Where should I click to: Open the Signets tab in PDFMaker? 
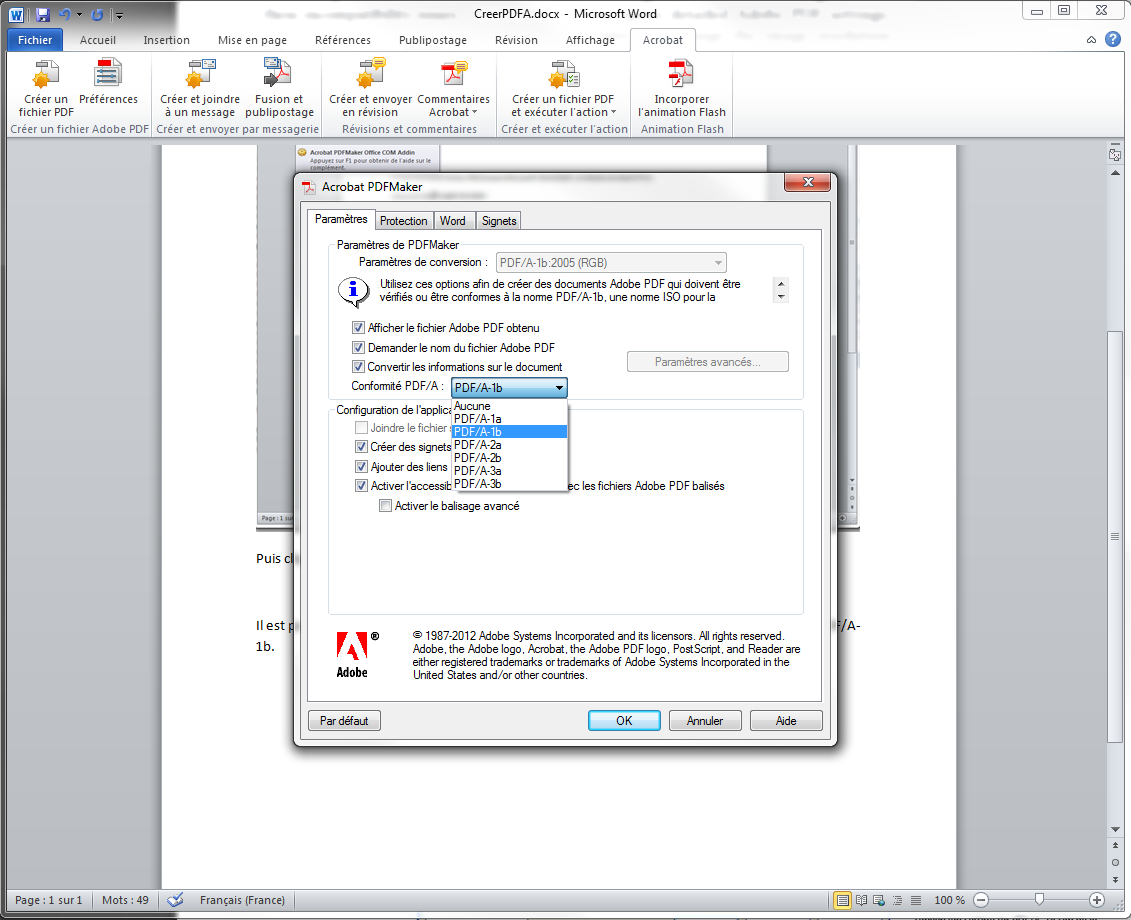click(499, 221)
